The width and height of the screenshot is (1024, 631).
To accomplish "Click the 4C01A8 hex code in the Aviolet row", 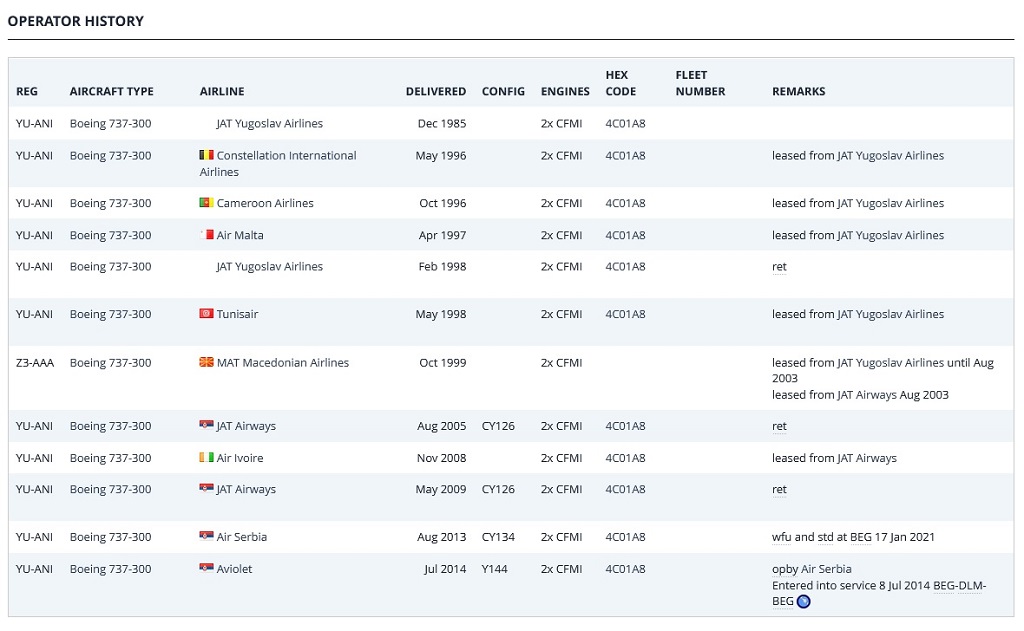I will tap(625, 569).
